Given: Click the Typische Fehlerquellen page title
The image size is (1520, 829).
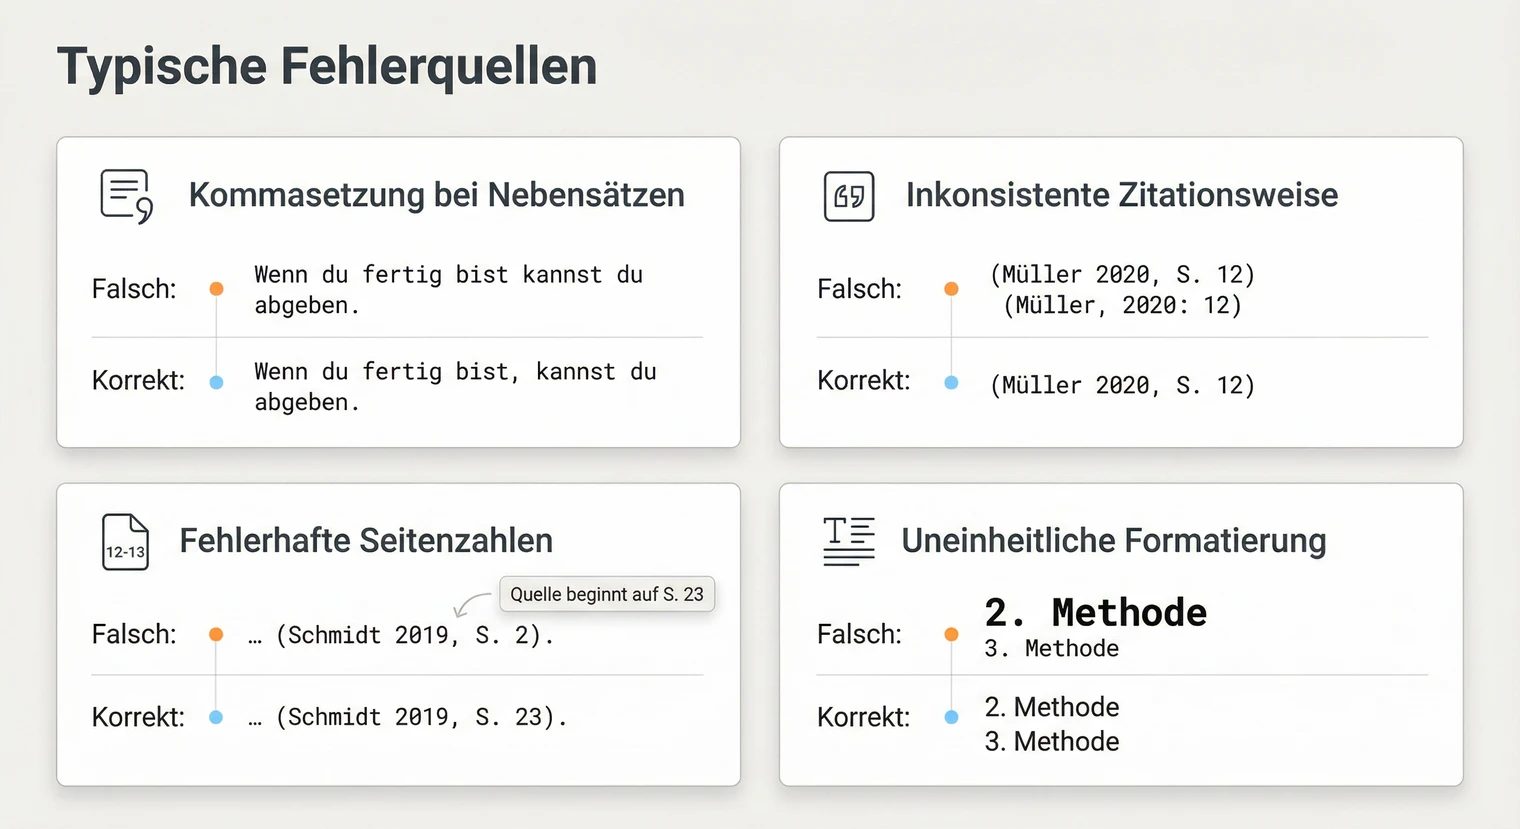Looking at the screenshot, I should click(x=328, y=65).
